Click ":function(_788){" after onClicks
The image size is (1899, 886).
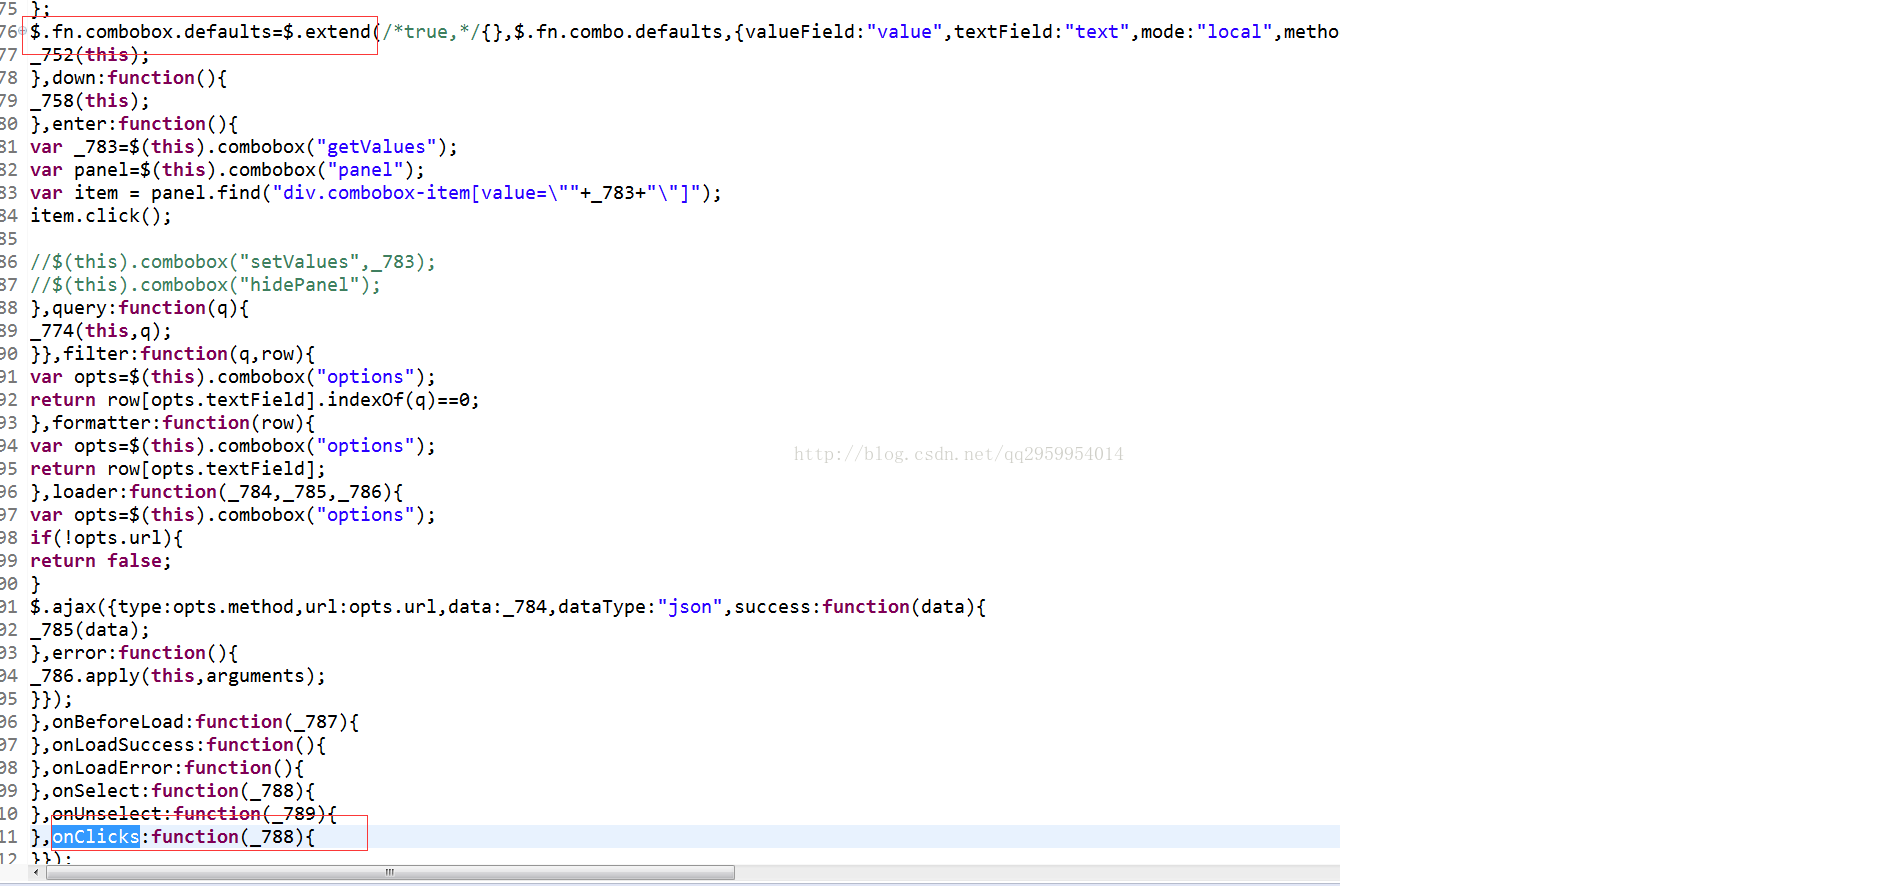(x=228, y=837)
